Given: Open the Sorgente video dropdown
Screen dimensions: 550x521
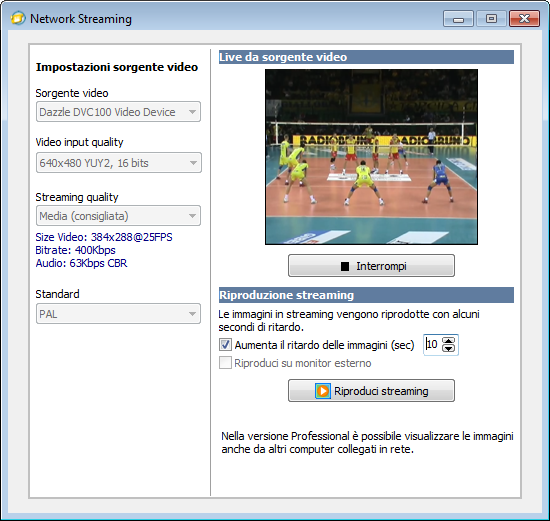Looking at the screenshot, I should (119, 112).
